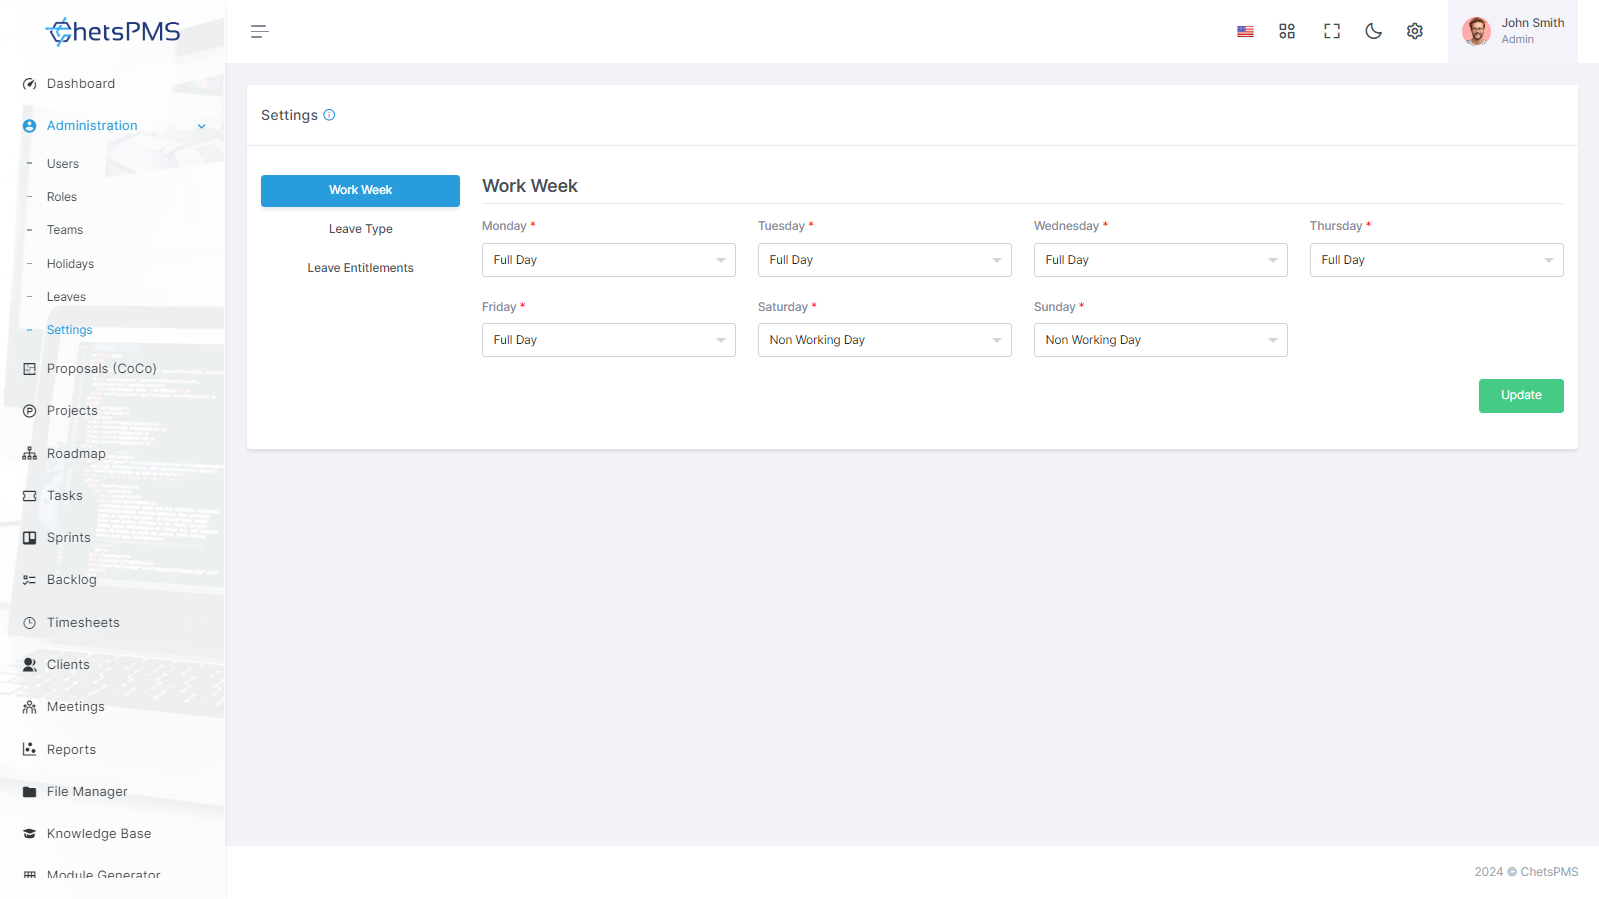Open the apps grid icon
Viewport: 1599px width, 899px height.
coord(1287,31)
